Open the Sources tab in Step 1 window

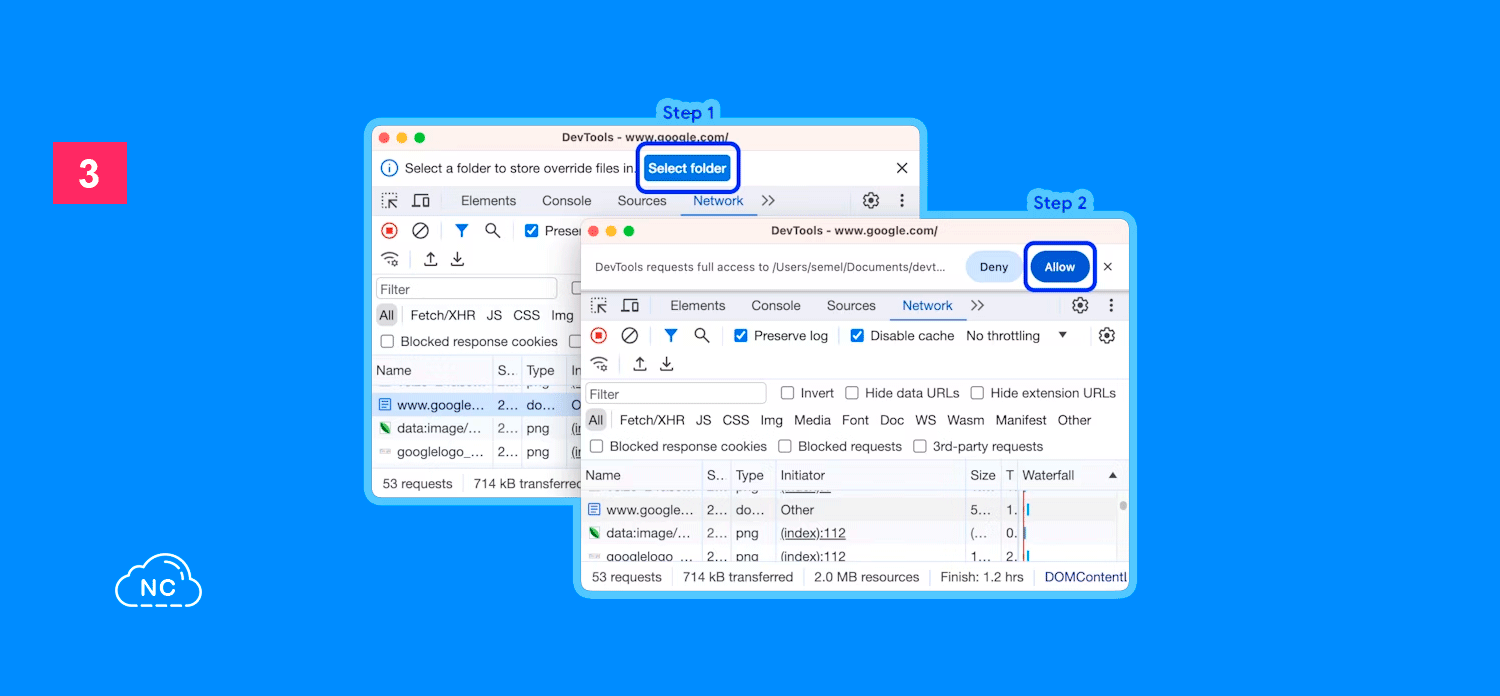click(642, 201)
